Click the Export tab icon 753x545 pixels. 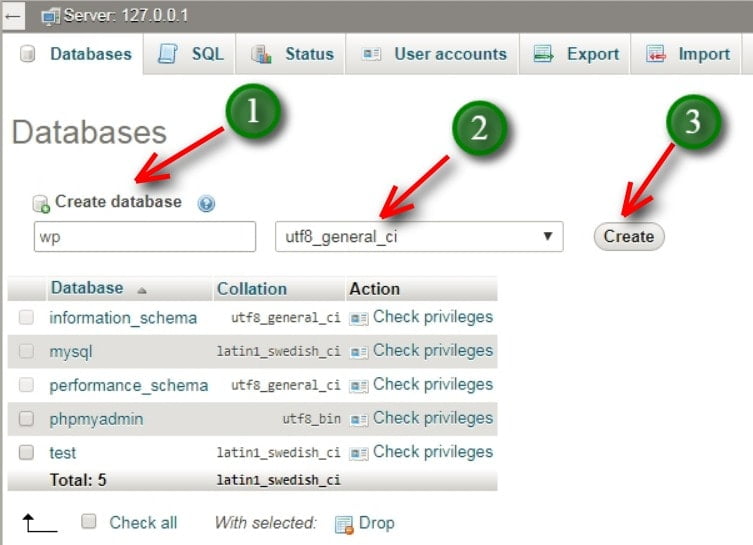543,54
